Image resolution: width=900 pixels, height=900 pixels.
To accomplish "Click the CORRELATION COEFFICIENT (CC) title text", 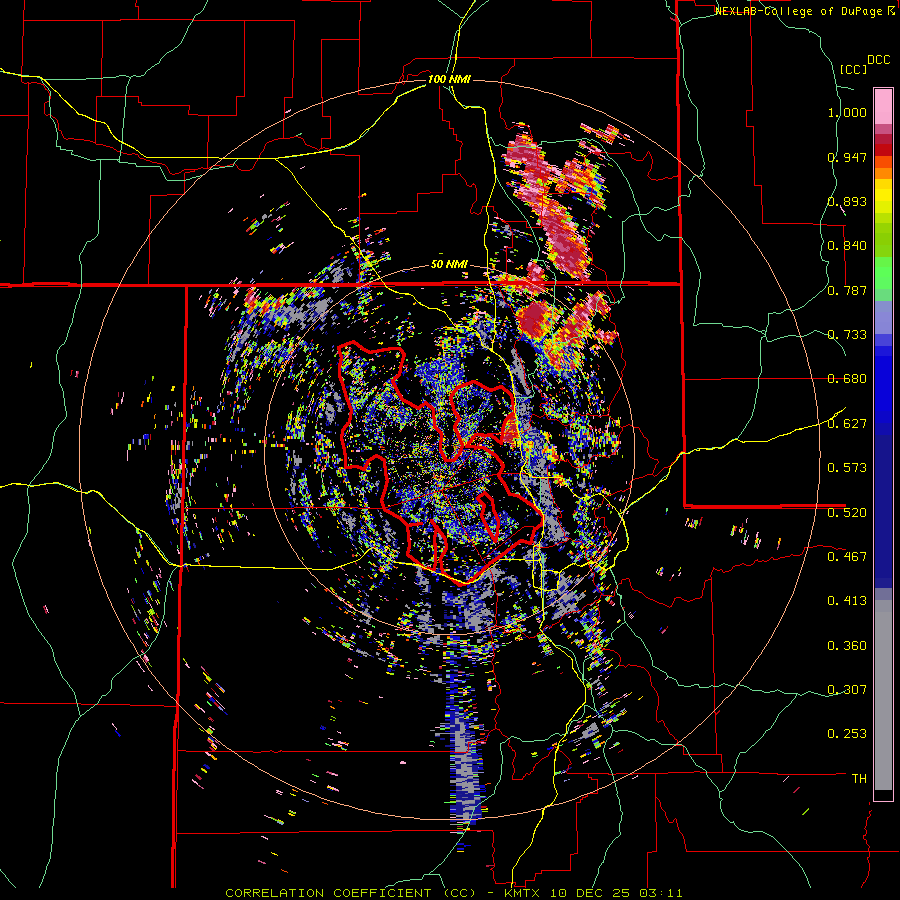I will pos(351,893).
